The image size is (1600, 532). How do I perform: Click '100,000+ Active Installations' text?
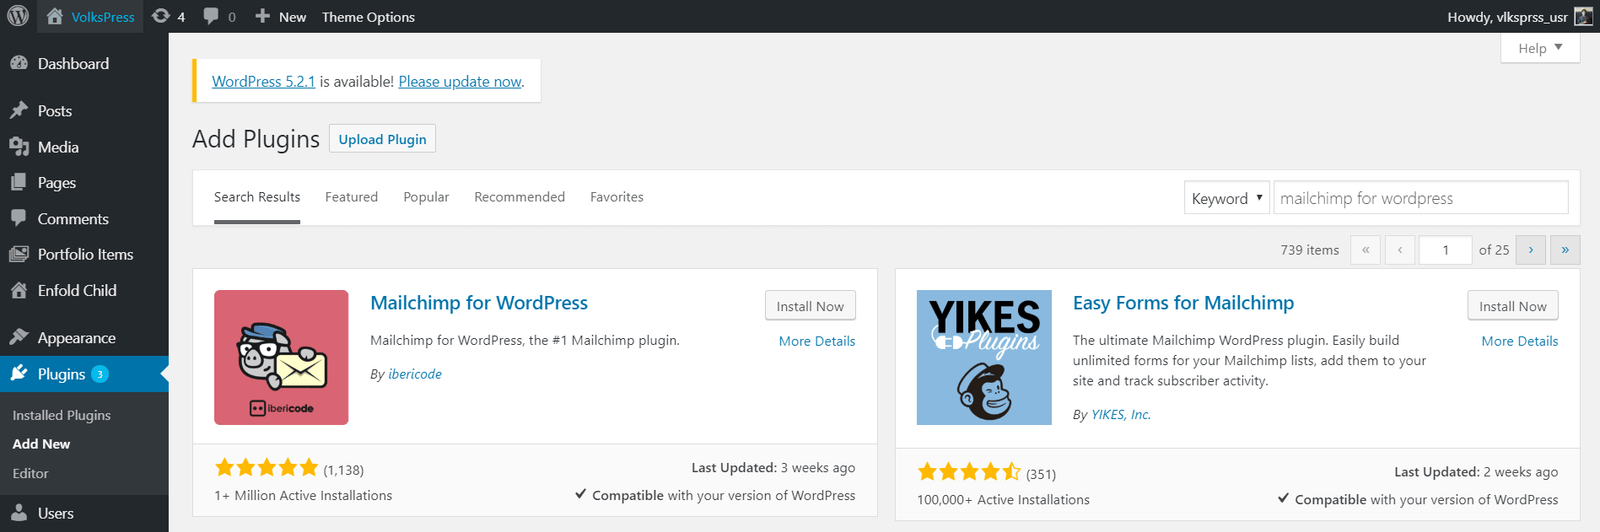1003,499
